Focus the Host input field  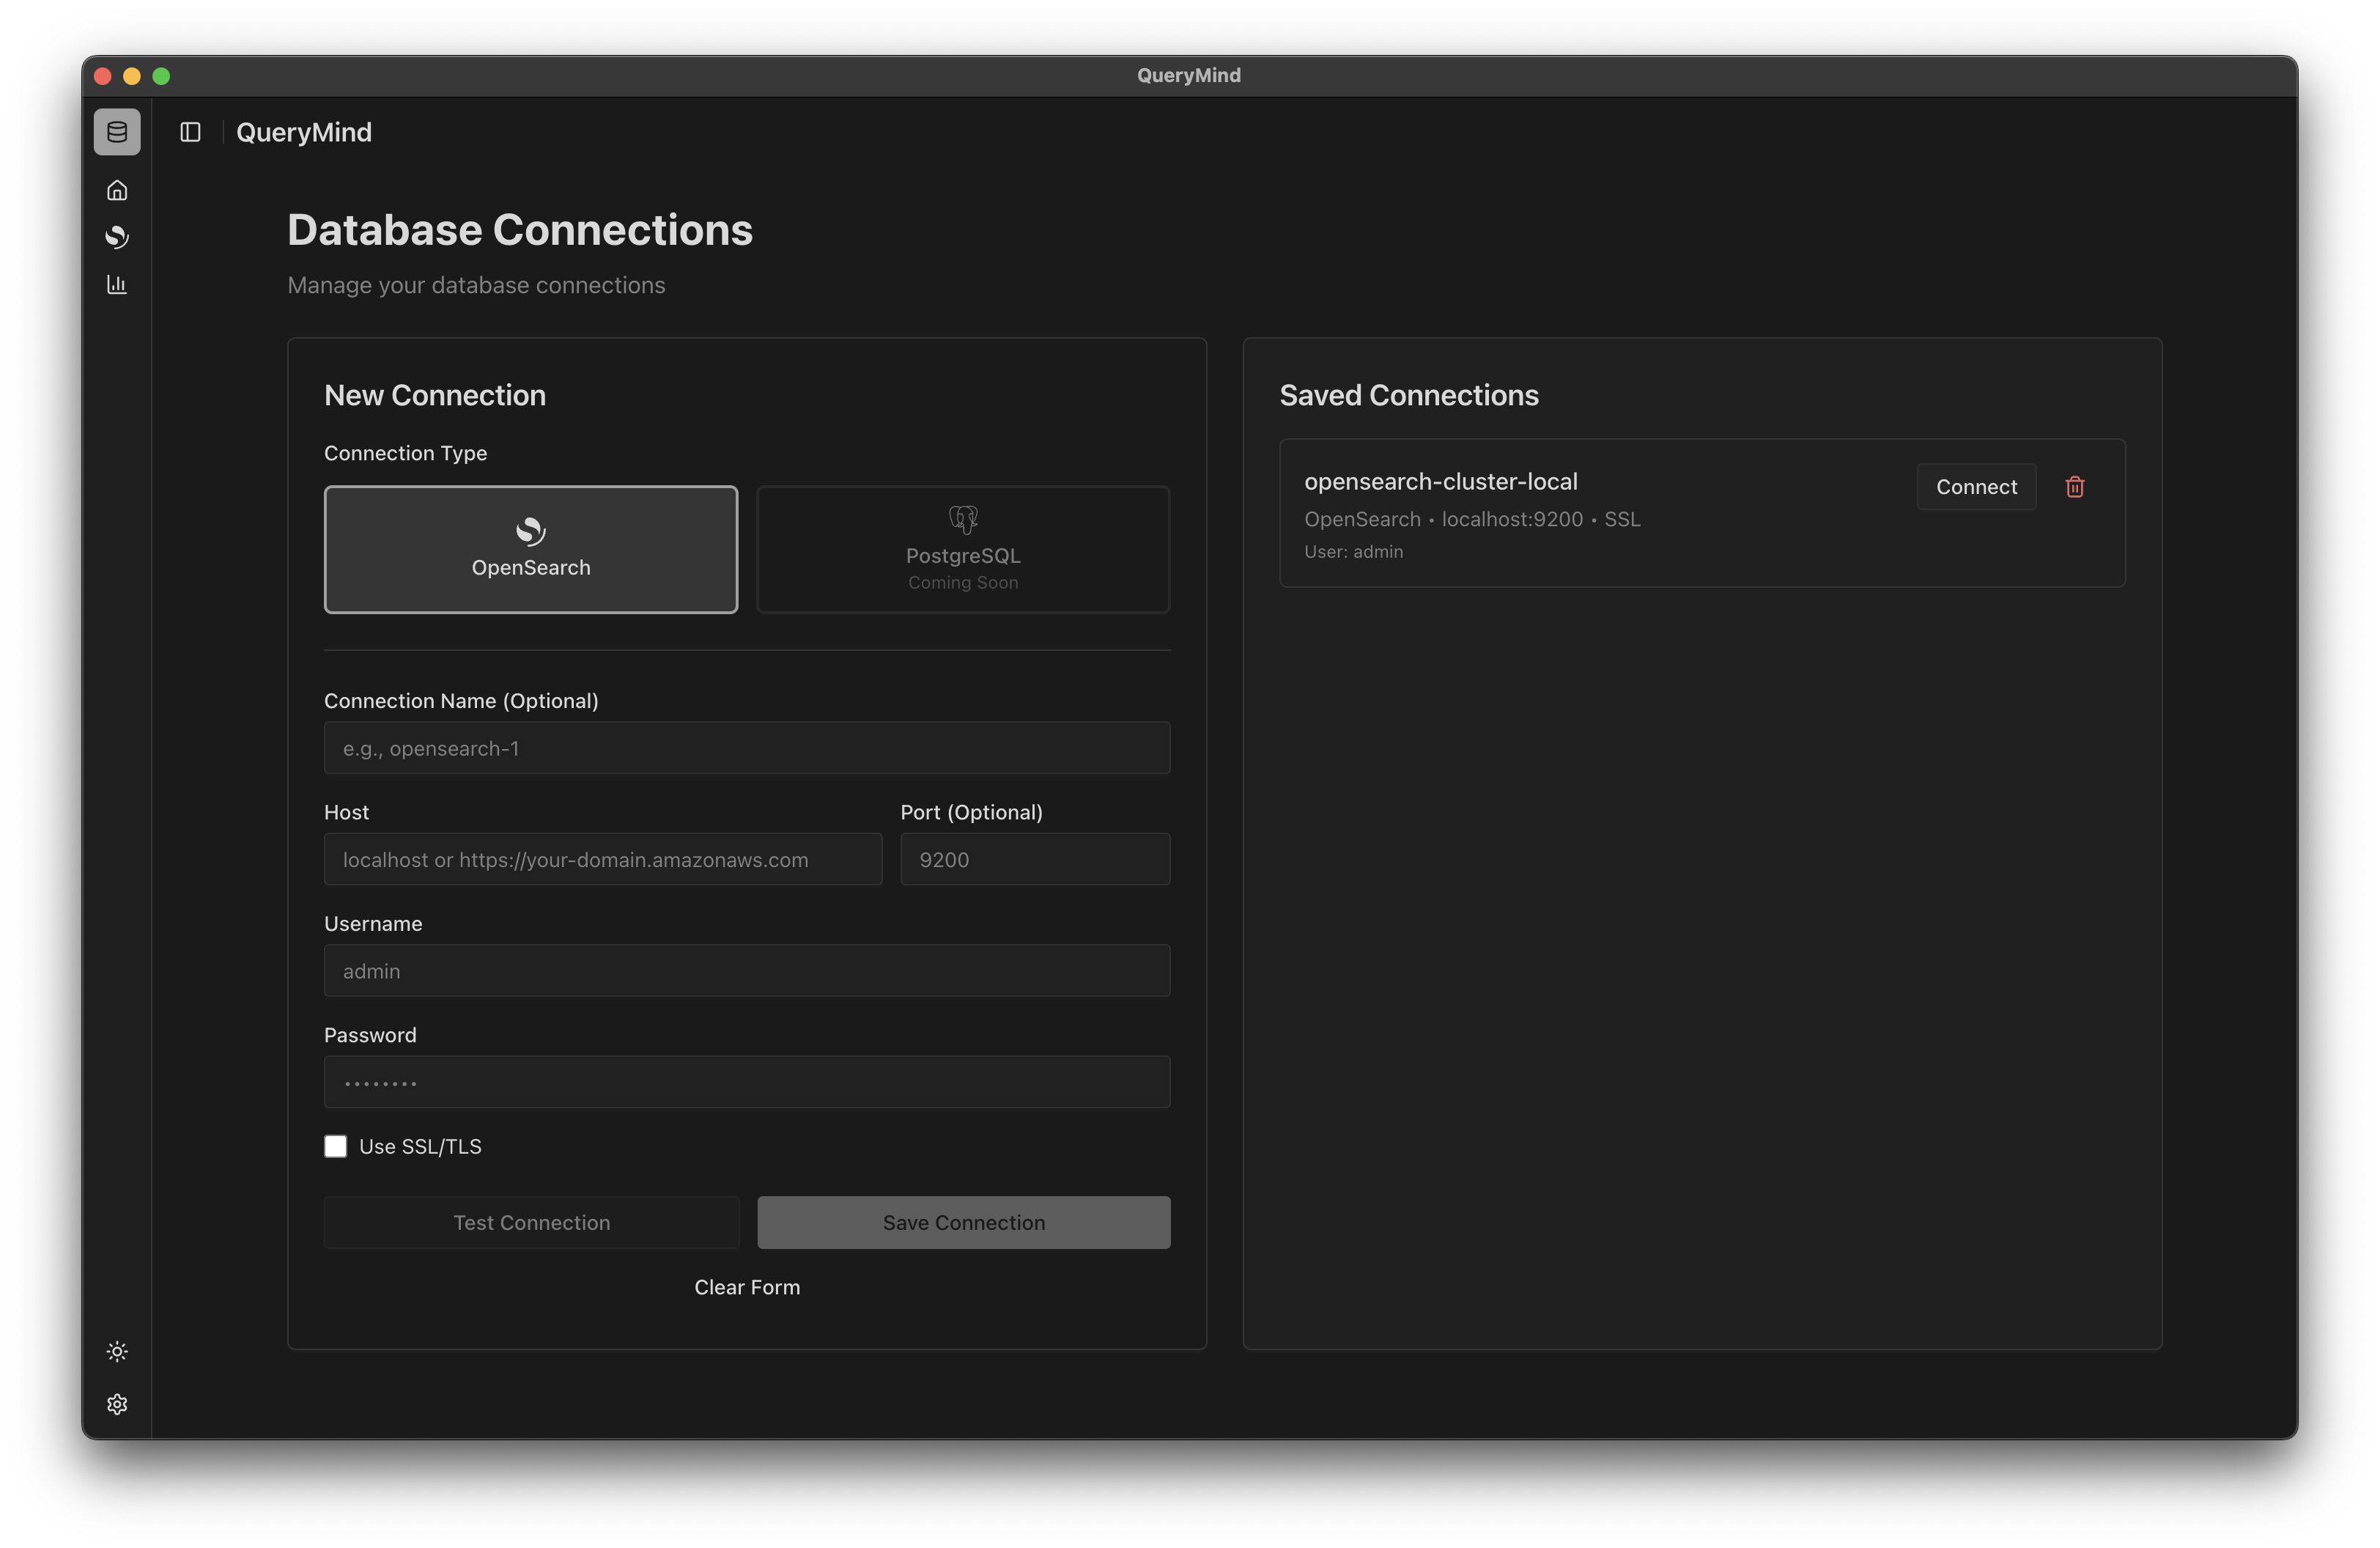point(602,859)
